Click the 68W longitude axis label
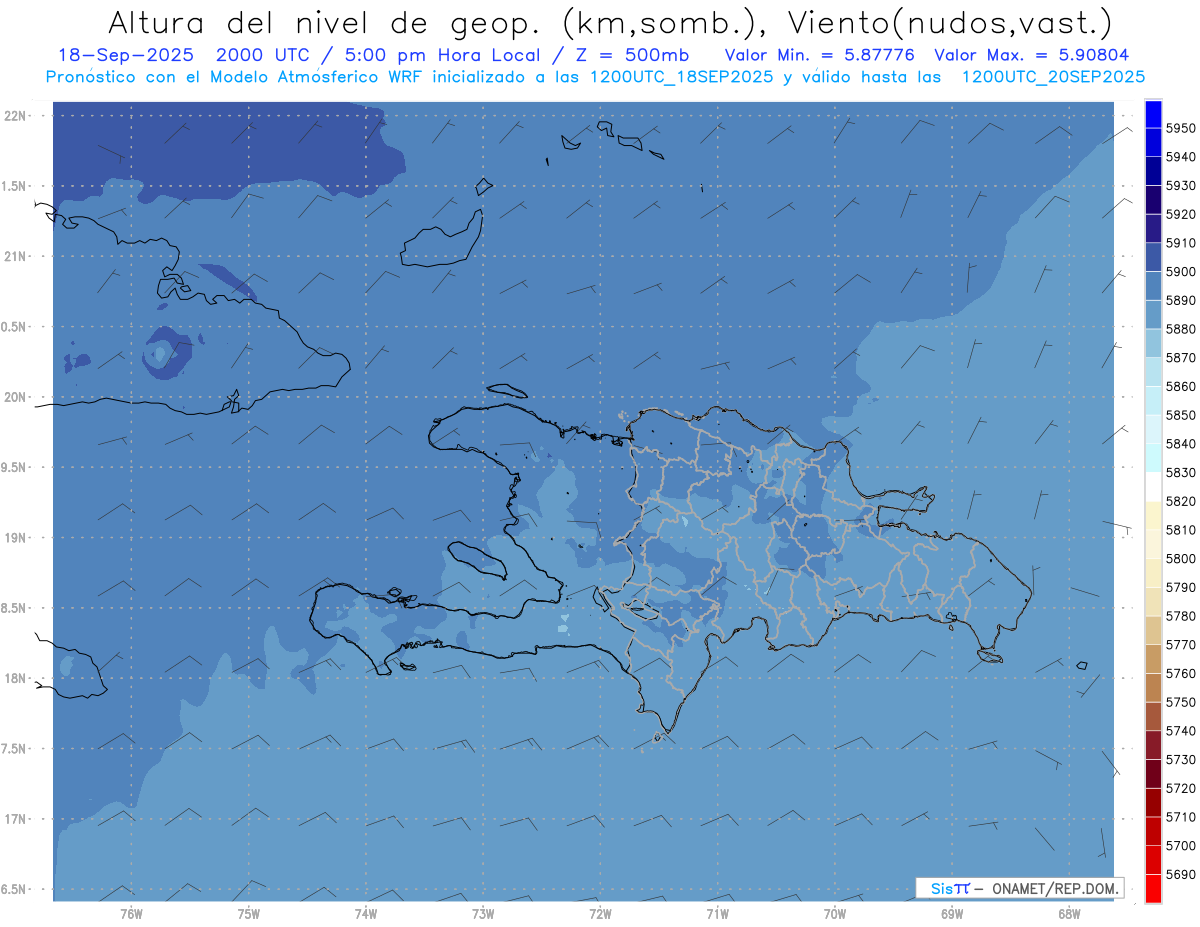 point(1069,913)
